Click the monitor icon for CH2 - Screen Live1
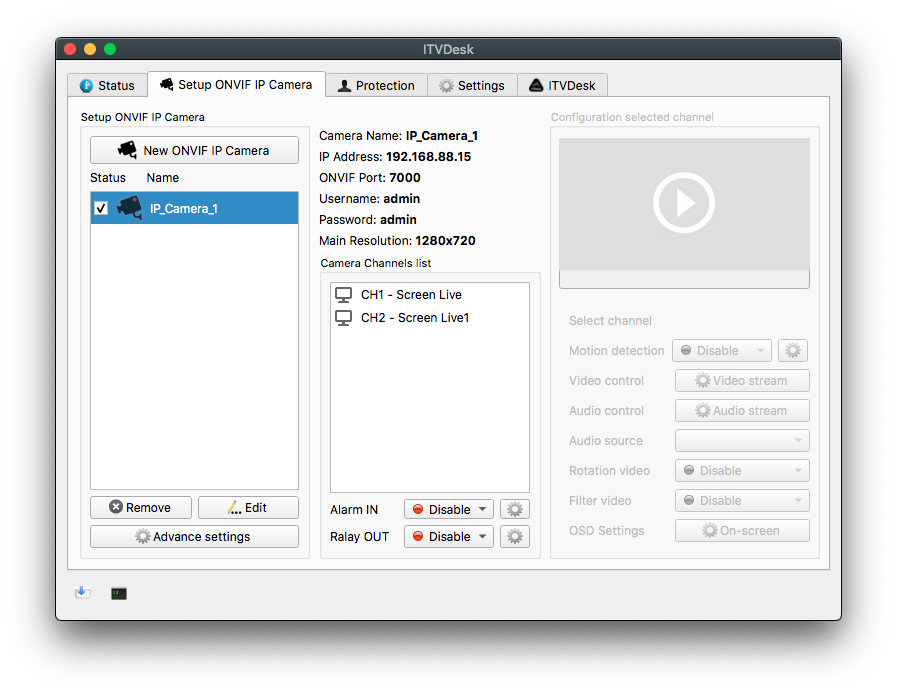 [344, 317]
